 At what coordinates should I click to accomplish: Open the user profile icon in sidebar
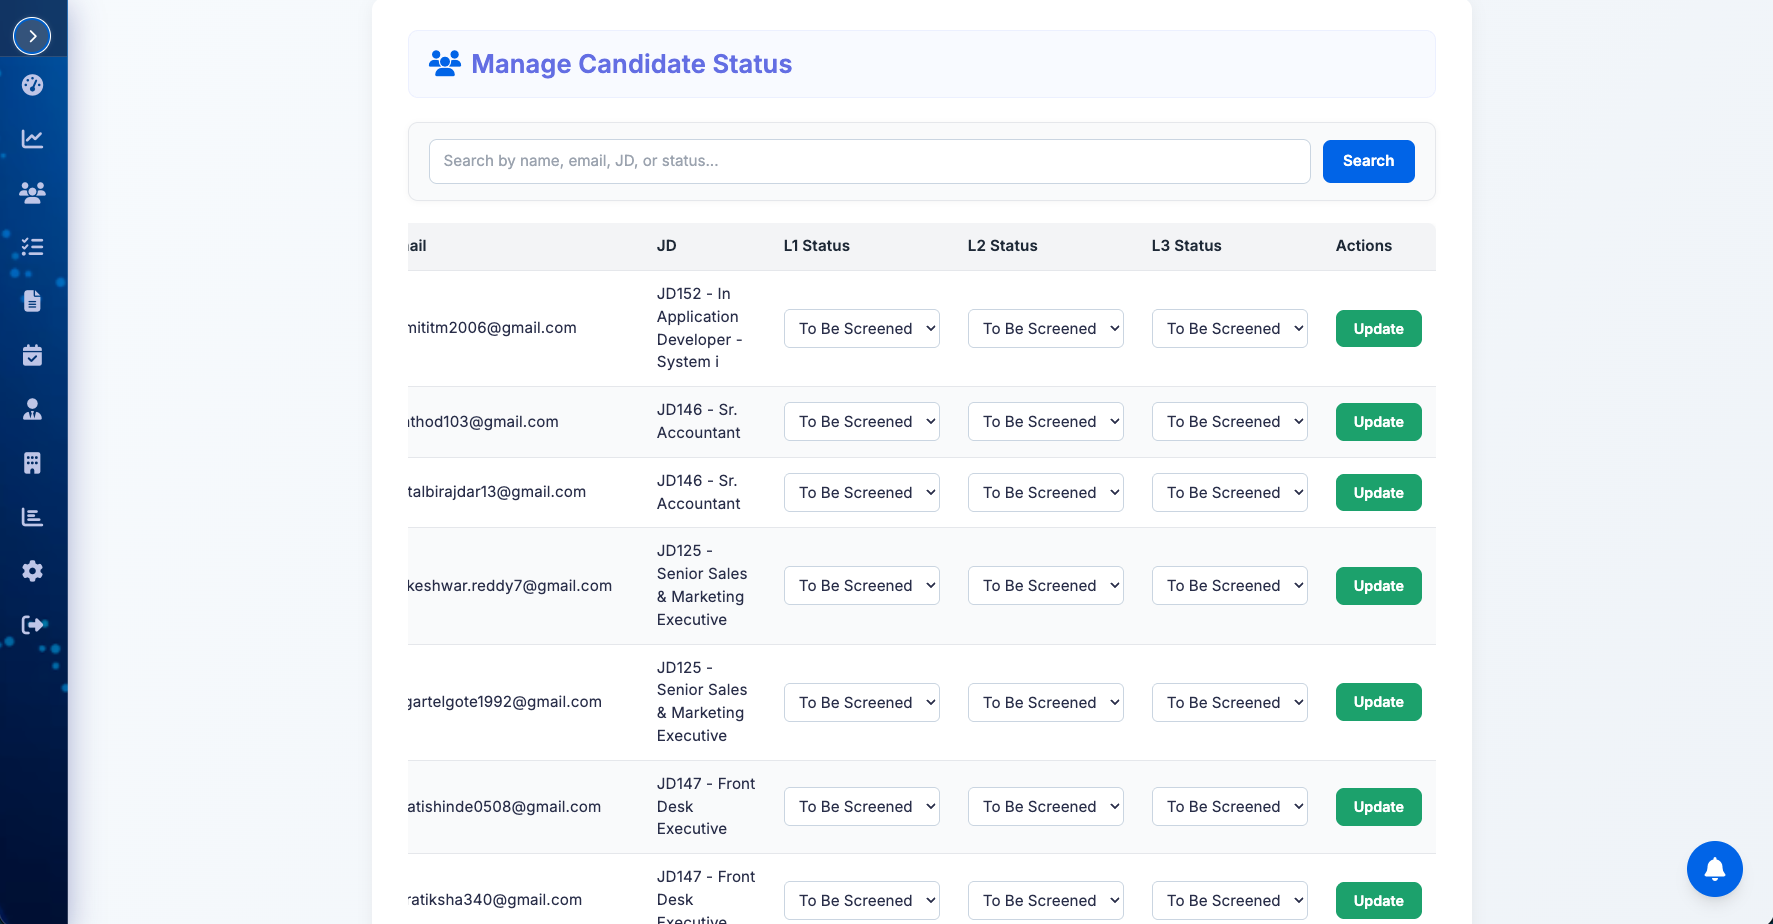click(32, 409)
